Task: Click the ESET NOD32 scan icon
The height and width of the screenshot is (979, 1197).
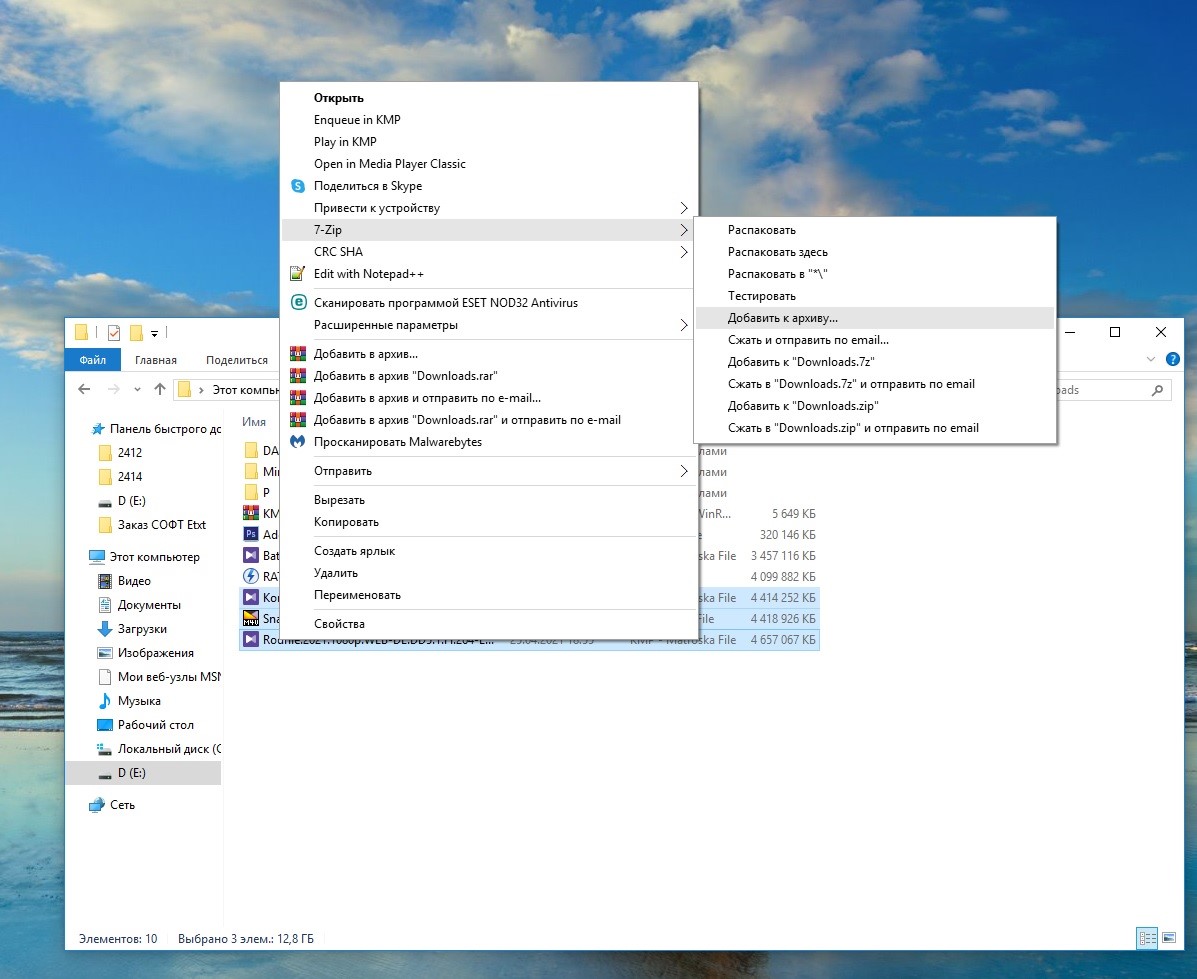Action: 297,302
